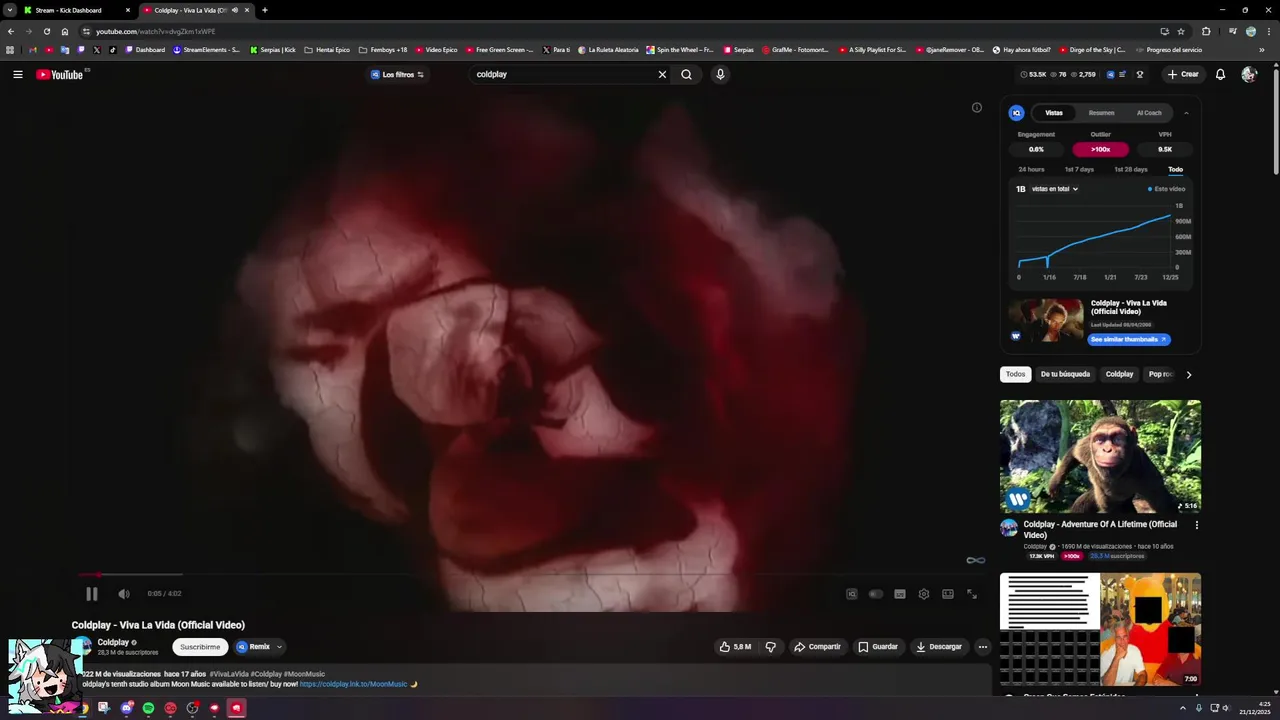Viewport: 1280px width, 720px height.
Task: Like the video with 5,8 M
Action: [x=735, y=647]
